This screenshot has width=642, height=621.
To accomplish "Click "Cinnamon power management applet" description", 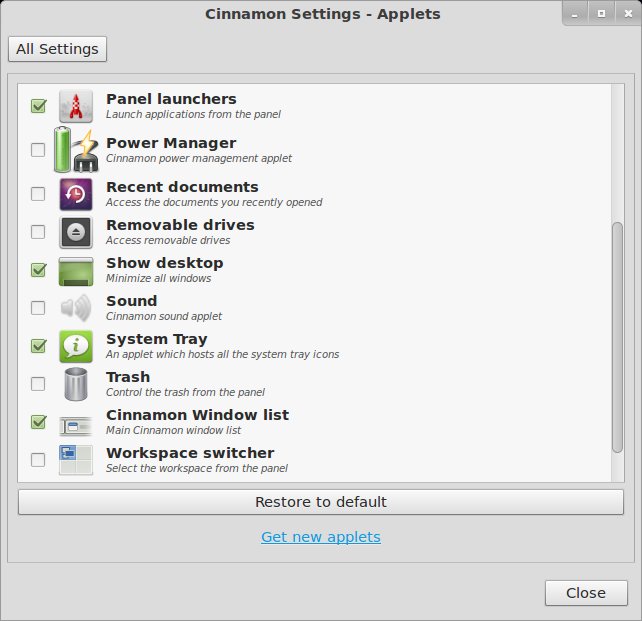I will 199,158.
